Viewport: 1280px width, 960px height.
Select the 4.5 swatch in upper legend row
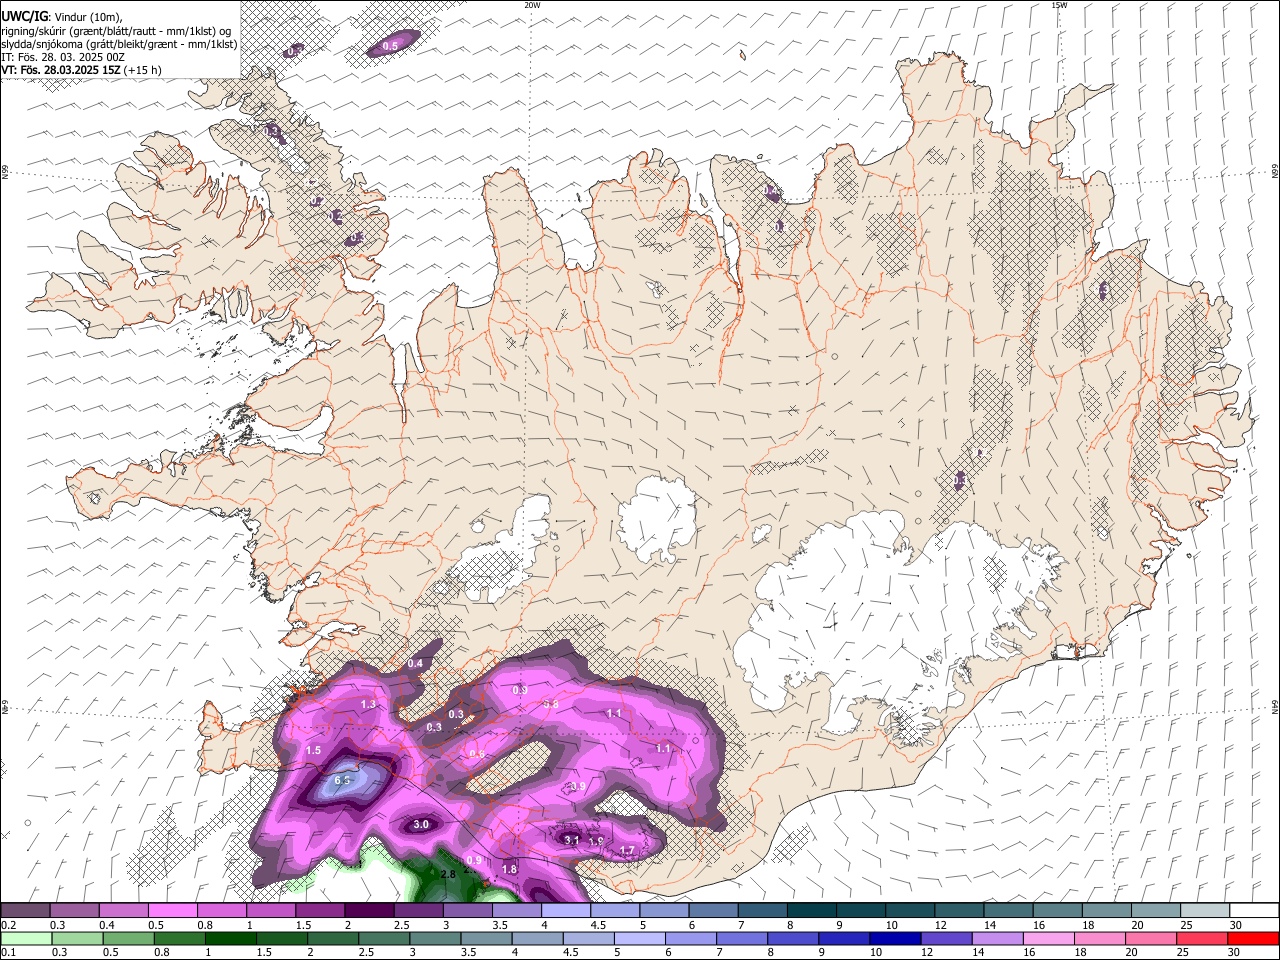coord(615,910)
